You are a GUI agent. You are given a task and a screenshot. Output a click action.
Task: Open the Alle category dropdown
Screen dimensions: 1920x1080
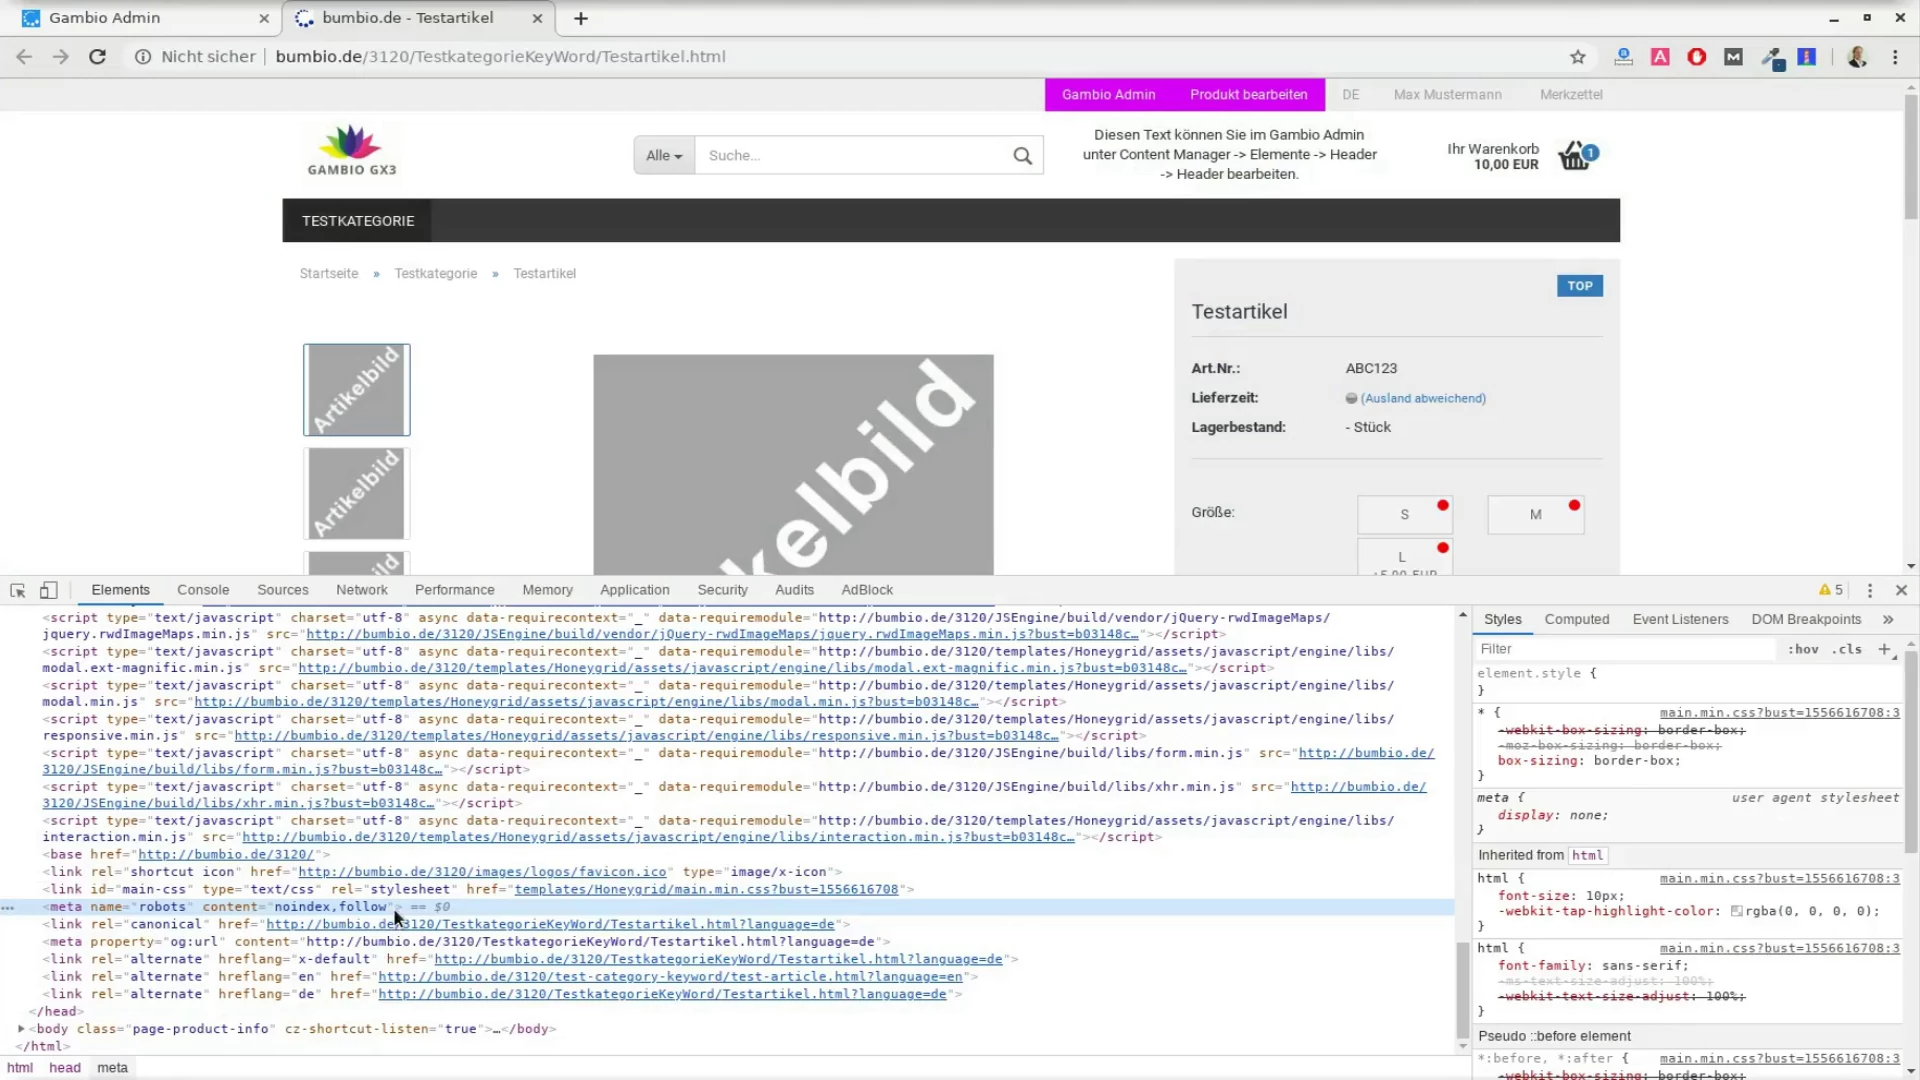664,156
